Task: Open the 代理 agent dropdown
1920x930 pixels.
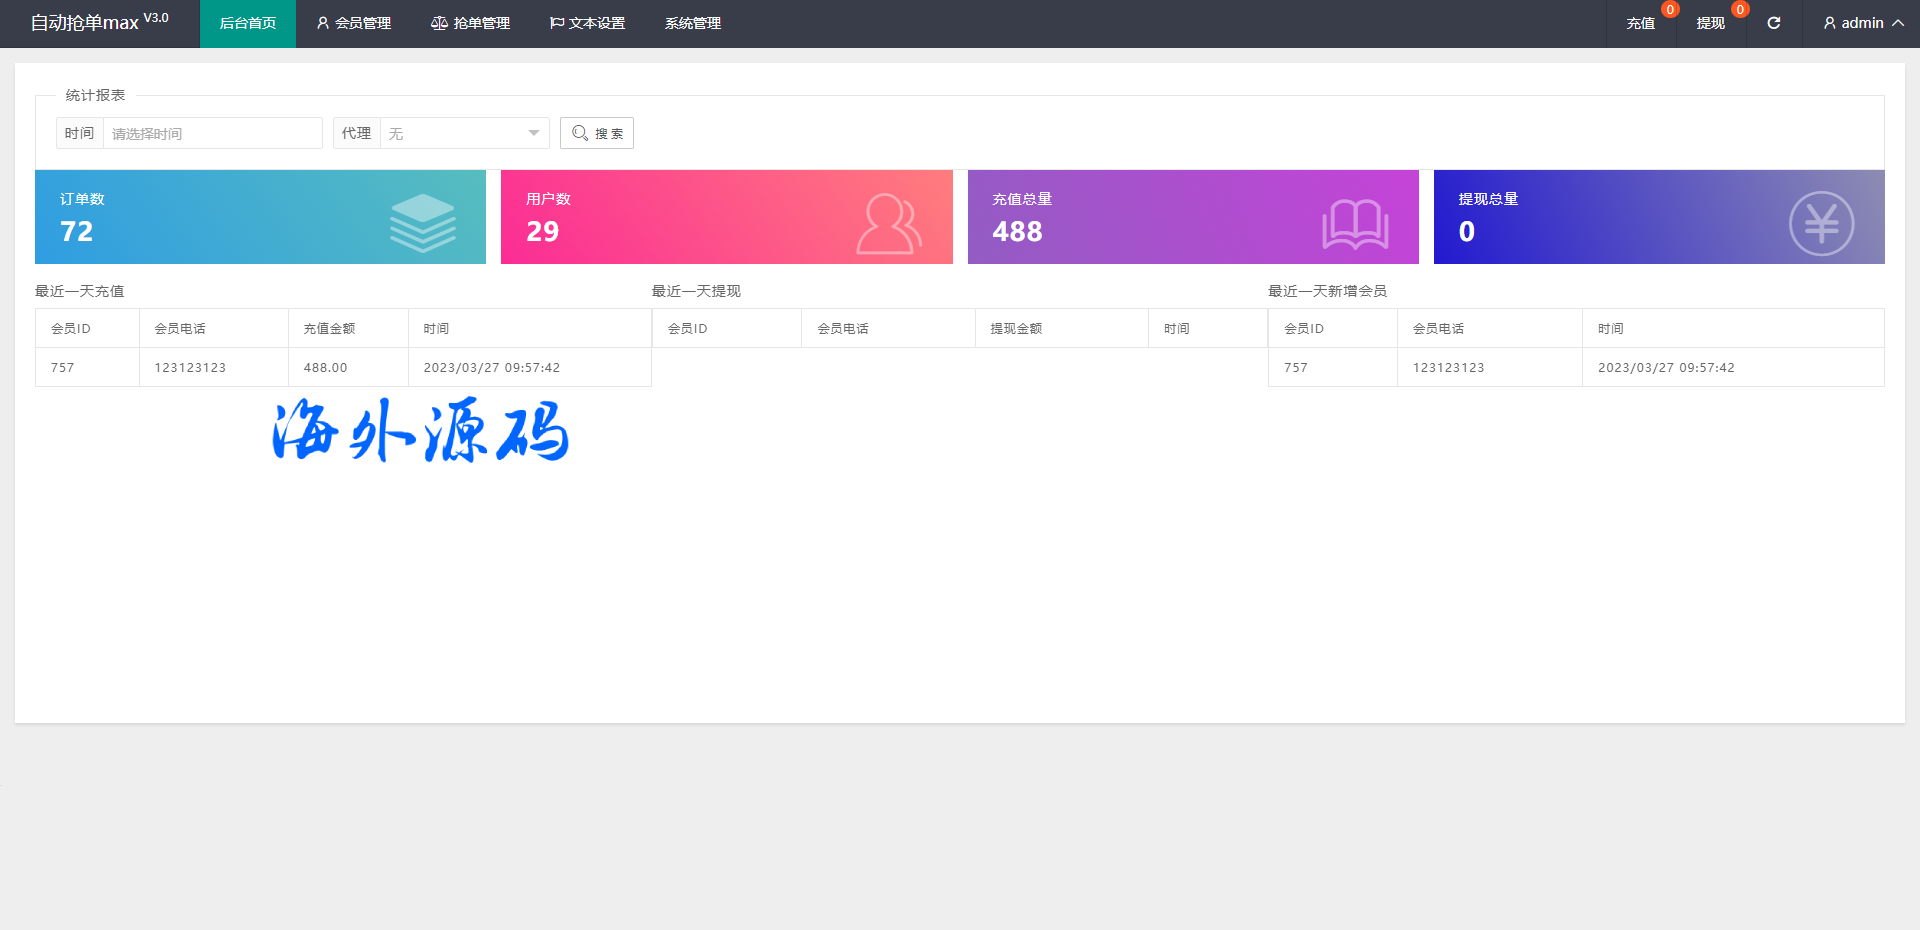Action: point(464,133)
